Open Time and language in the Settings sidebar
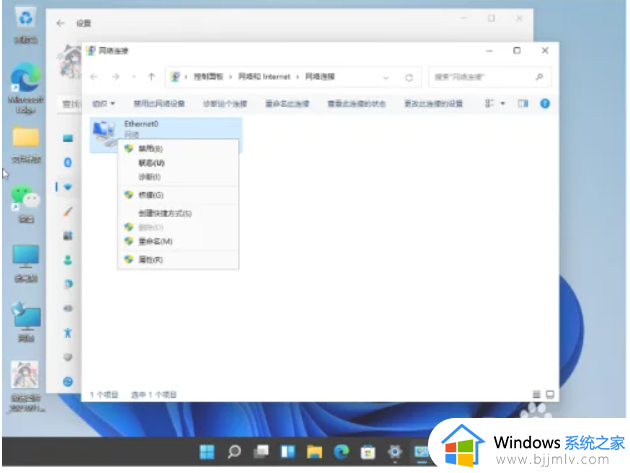 point(68,284)
